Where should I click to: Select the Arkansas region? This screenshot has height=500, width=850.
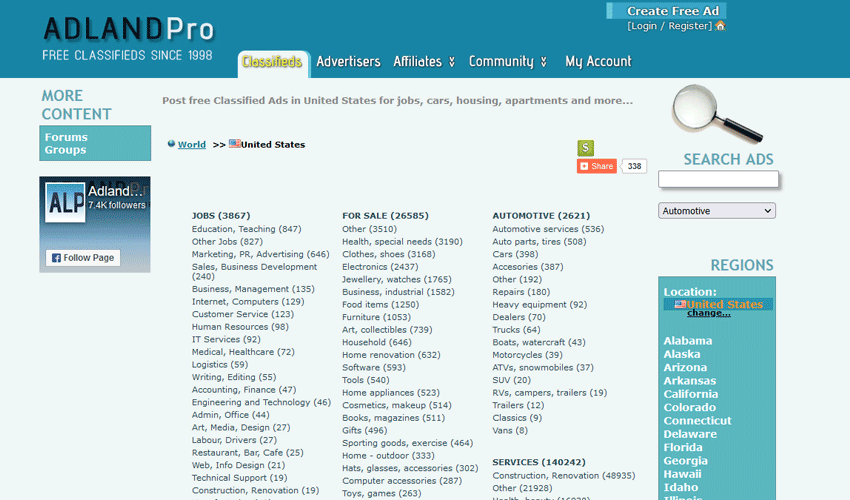coord(690,381)
